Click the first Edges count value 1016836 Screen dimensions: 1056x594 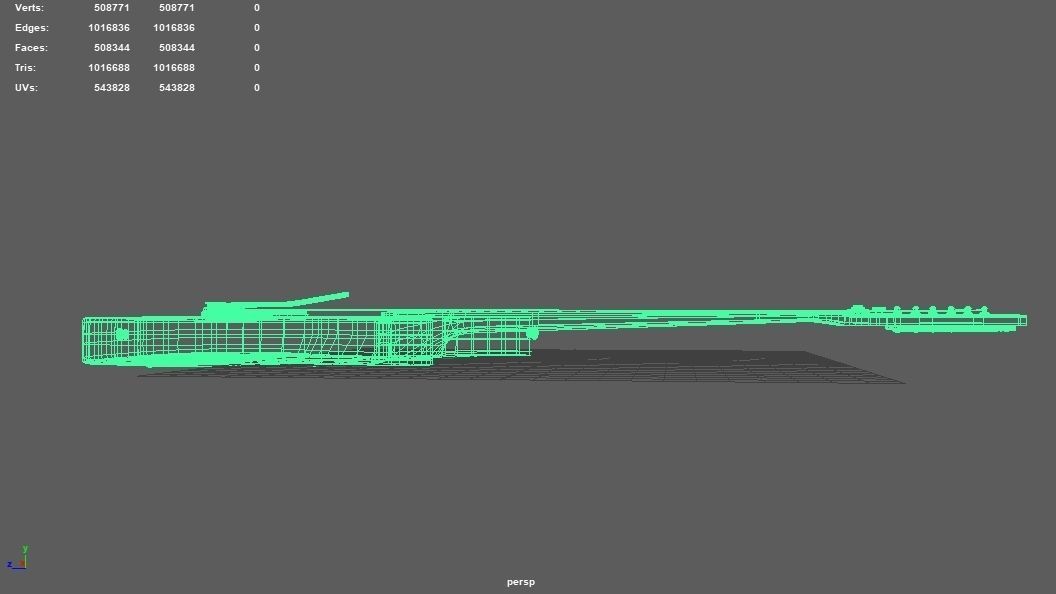pyautogui.click(x=109, y=28)
